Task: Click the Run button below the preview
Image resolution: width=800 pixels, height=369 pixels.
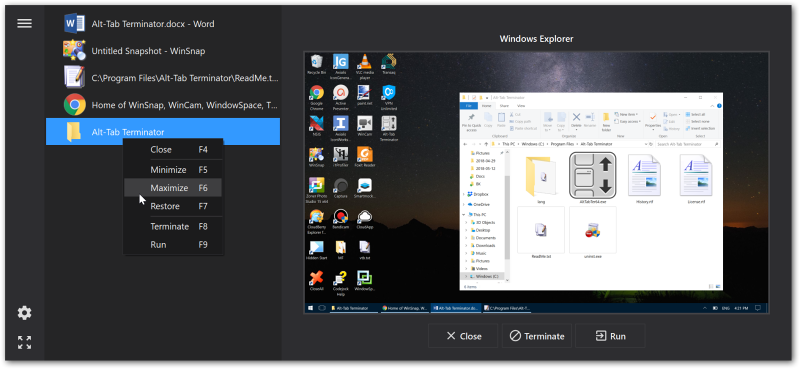Action: (610, 336)
